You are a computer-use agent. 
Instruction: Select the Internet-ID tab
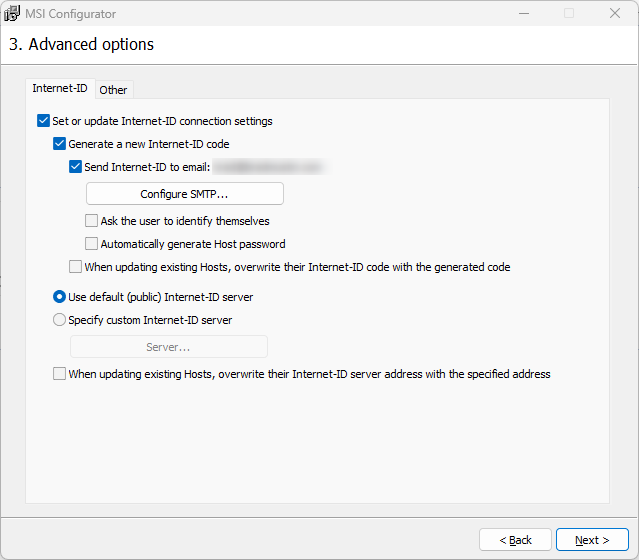(x=60, y=89)
